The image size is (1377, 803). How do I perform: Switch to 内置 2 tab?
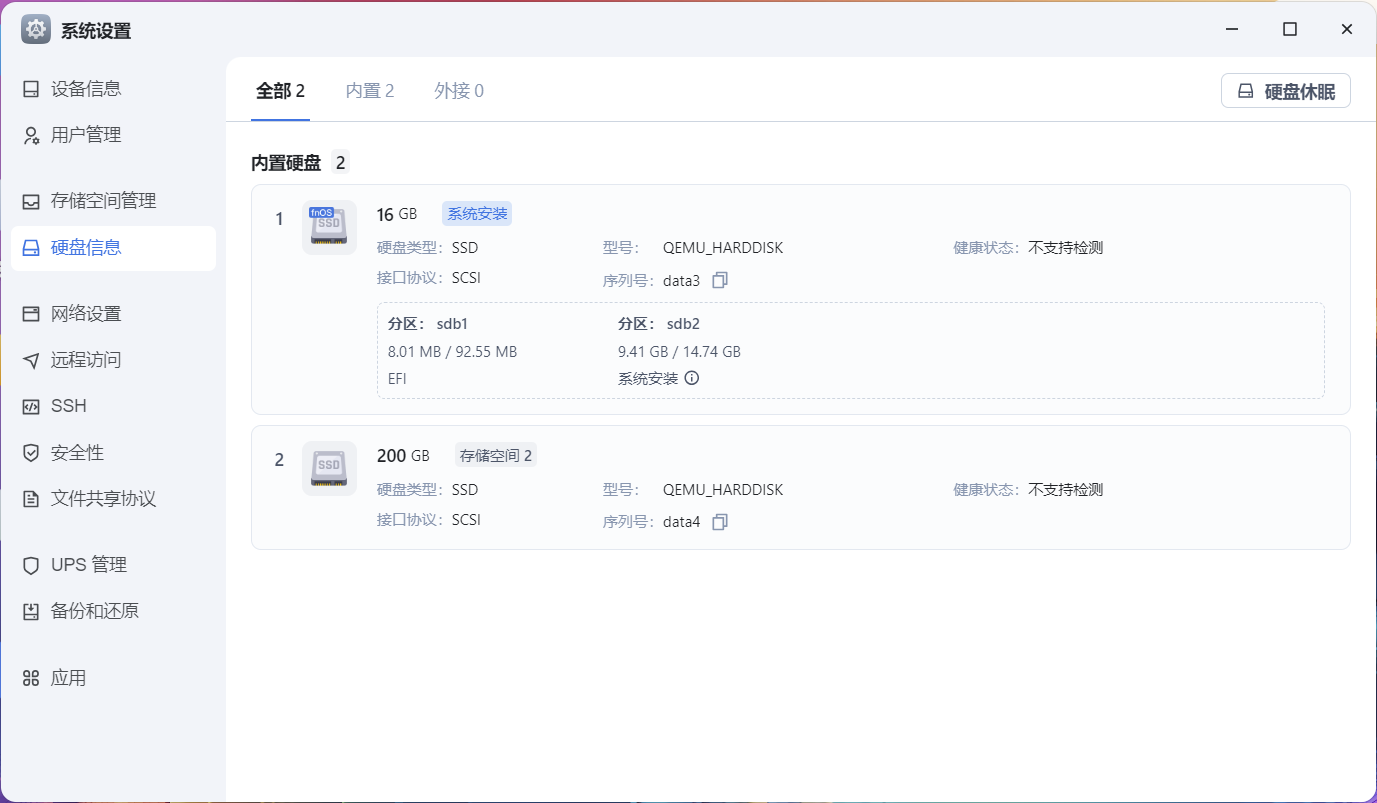370,91
